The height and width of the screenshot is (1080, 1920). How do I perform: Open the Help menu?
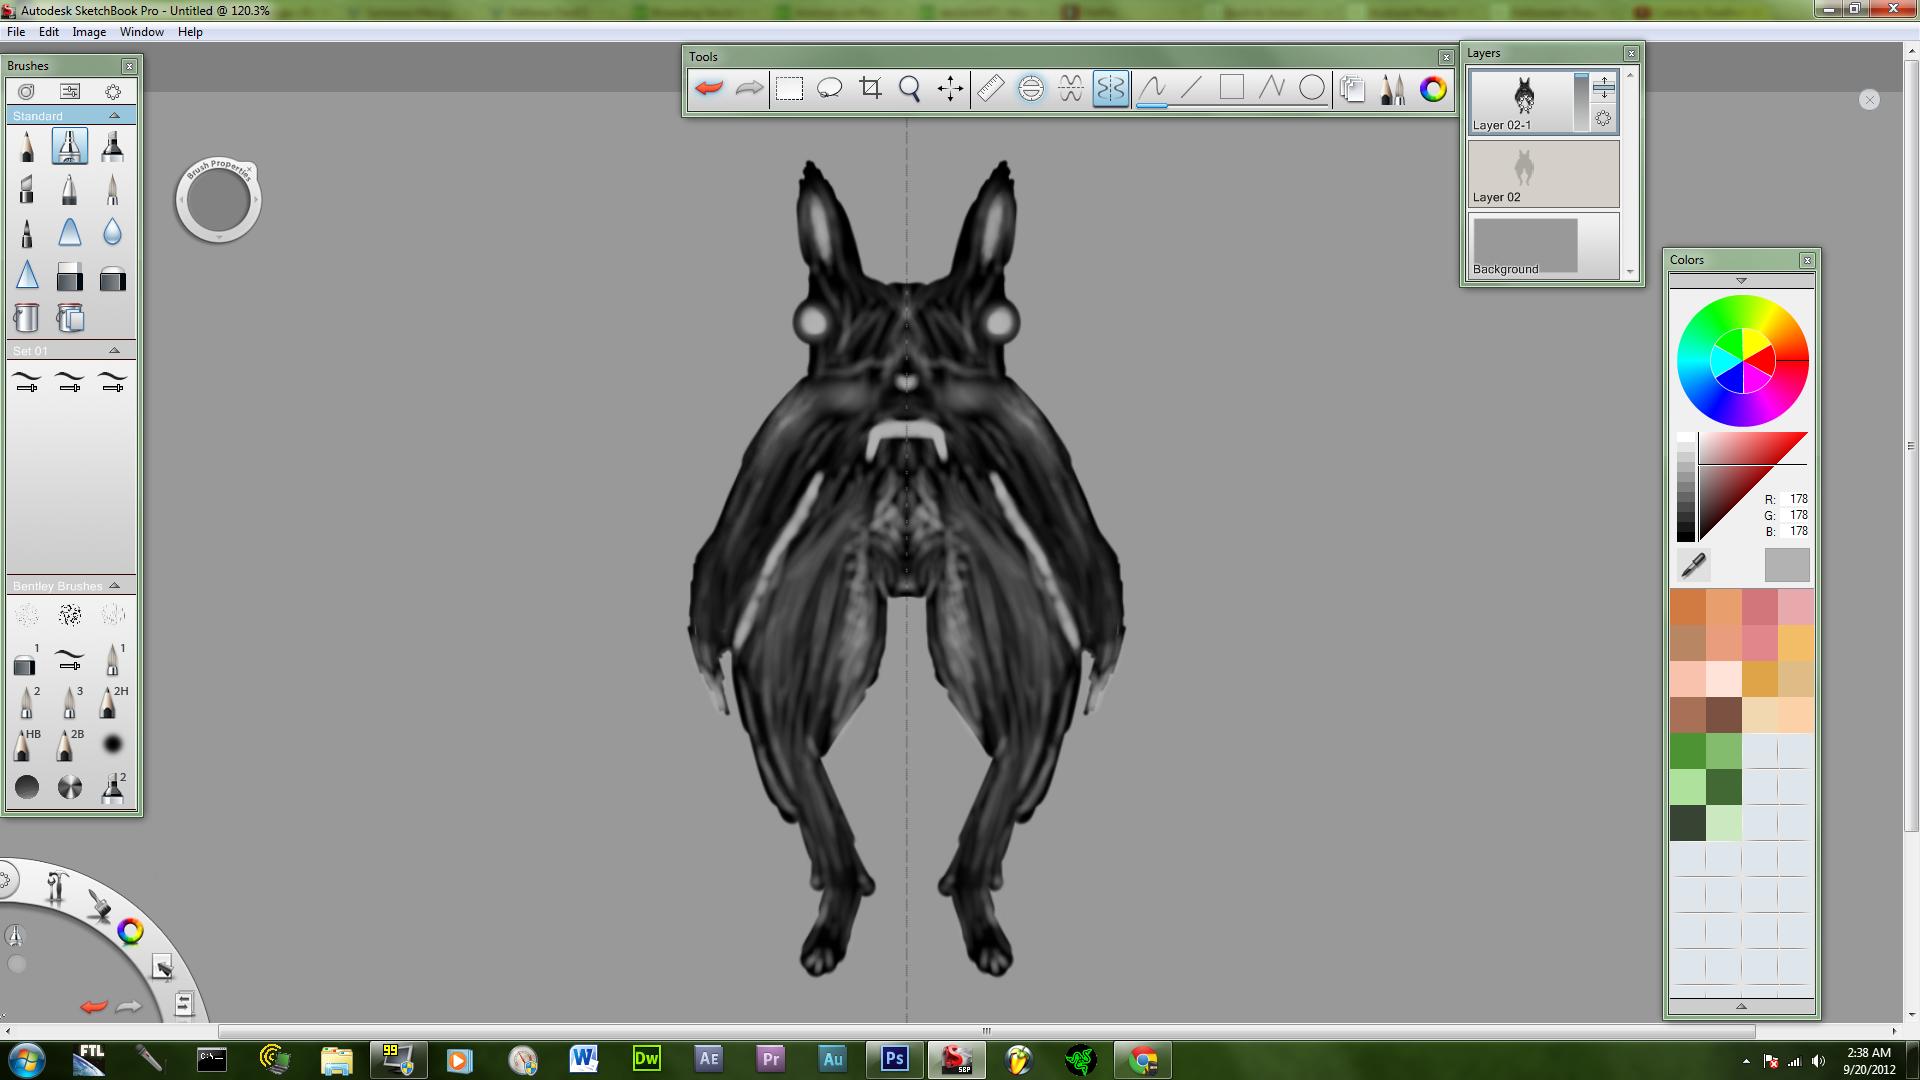coord(190,32)
